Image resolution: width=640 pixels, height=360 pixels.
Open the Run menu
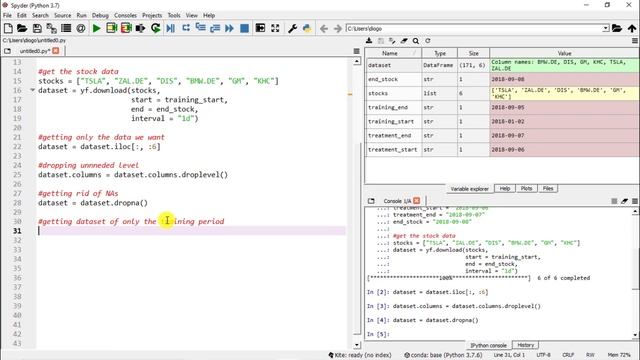click(82, 15)
